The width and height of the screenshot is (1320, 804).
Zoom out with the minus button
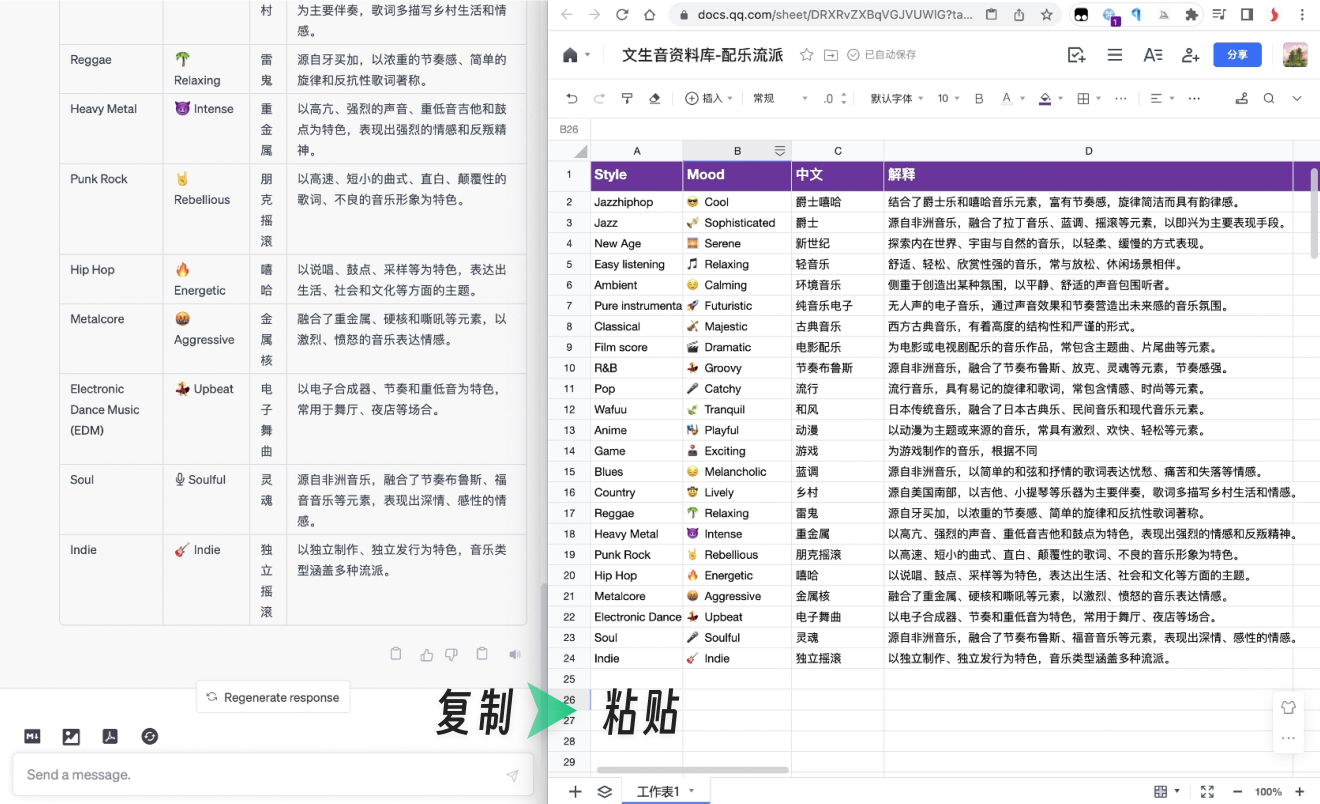tap(1237, 791)
